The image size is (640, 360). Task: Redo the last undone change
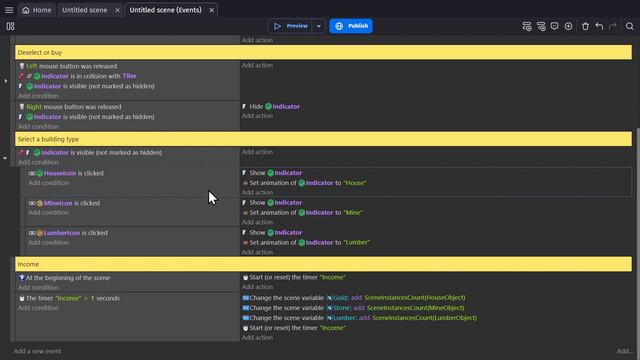coord(613,26)
